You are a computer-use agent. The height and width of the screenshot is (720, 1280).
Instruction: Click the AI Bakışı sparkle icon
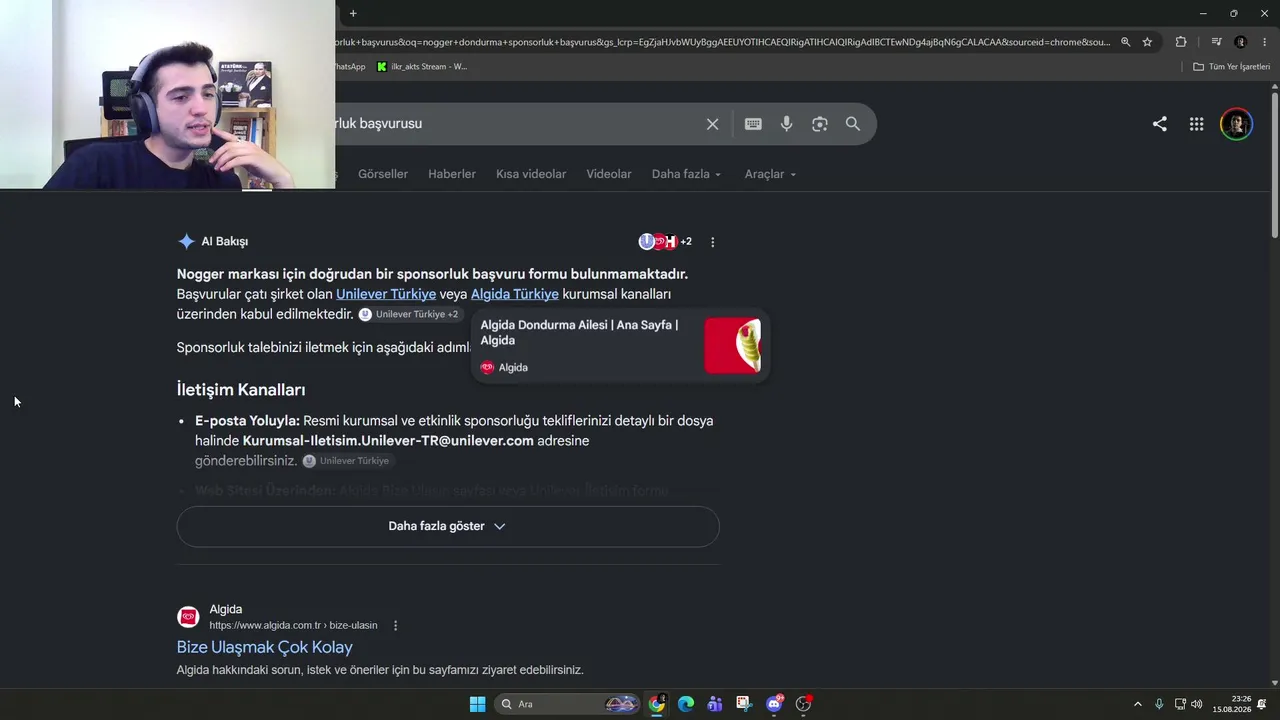coord(186,241)
